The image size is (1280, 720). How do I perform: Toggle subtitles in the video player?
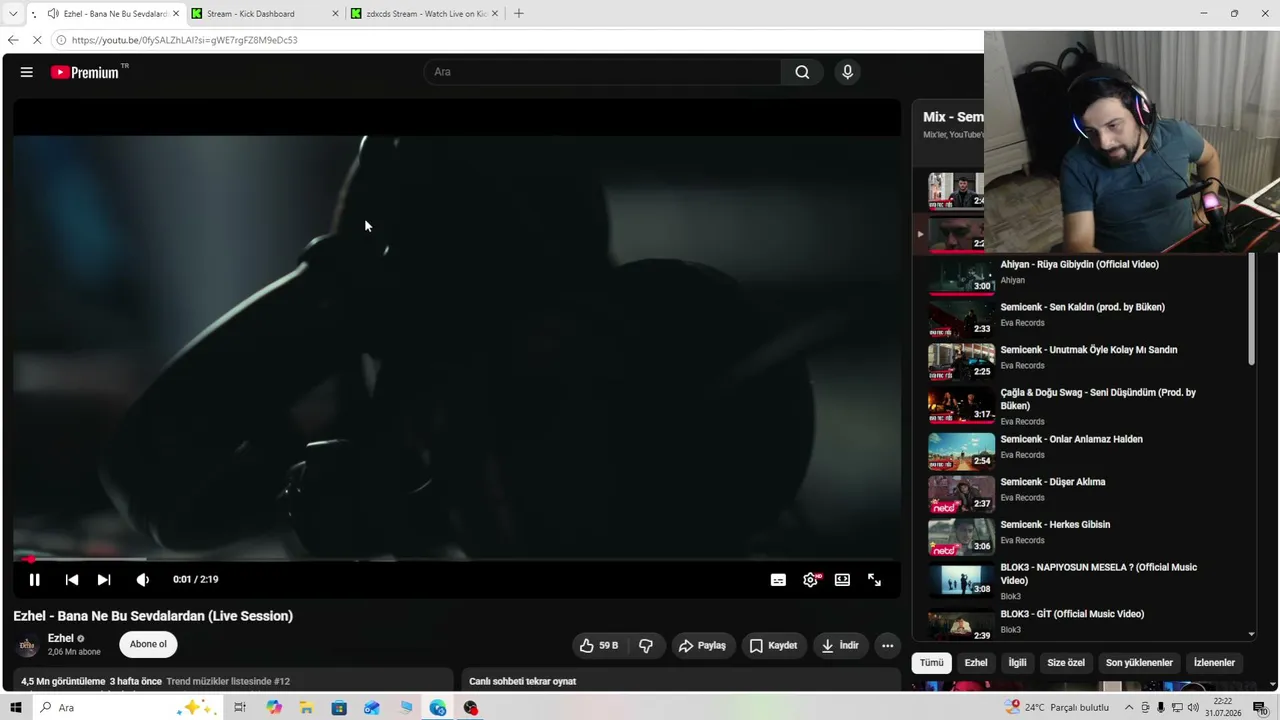tap(778, 580)
